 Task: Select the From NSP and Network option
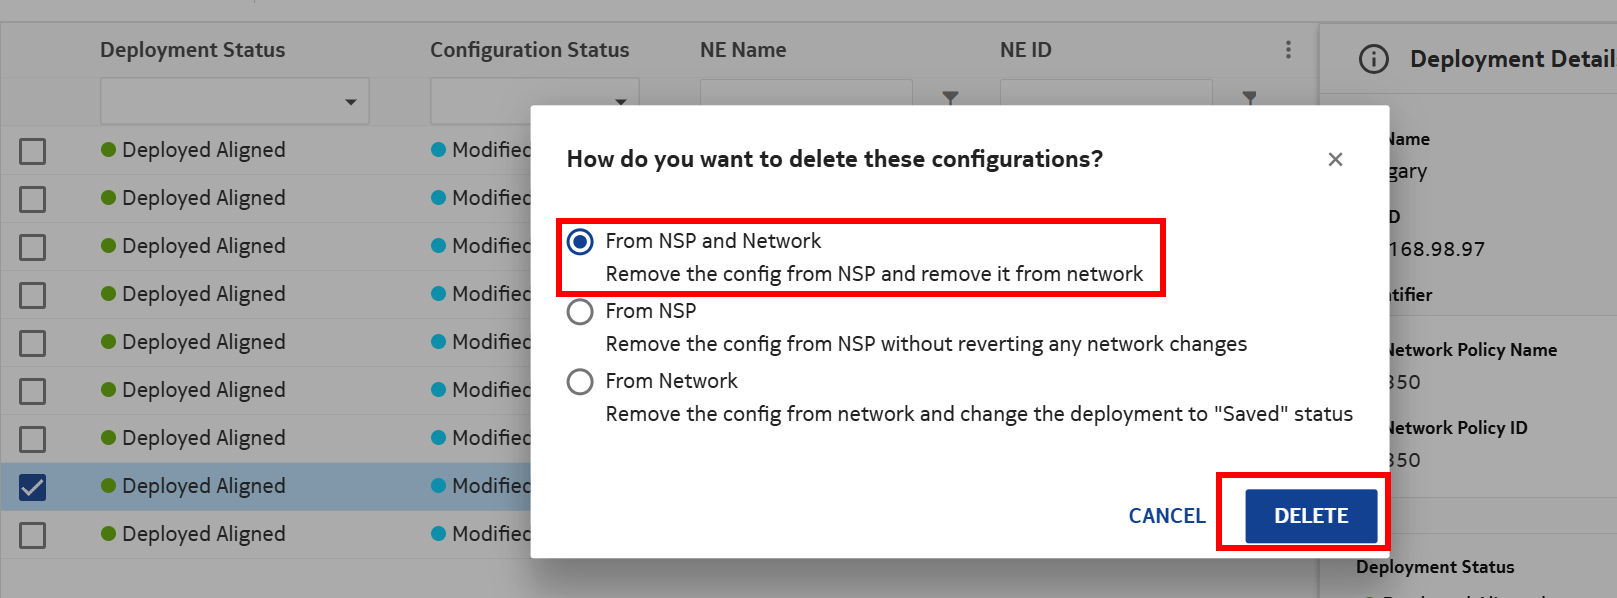(580, 241)
